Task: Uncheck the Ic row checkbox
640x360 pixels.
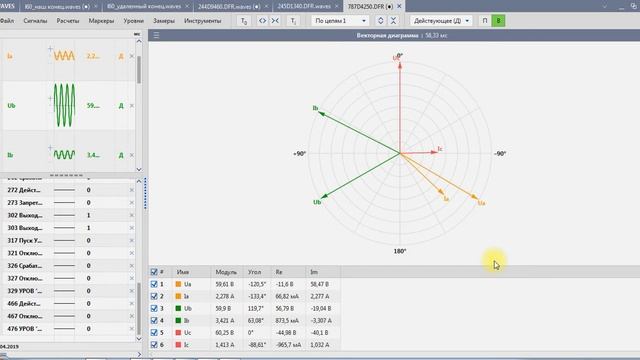Action: 154,345
